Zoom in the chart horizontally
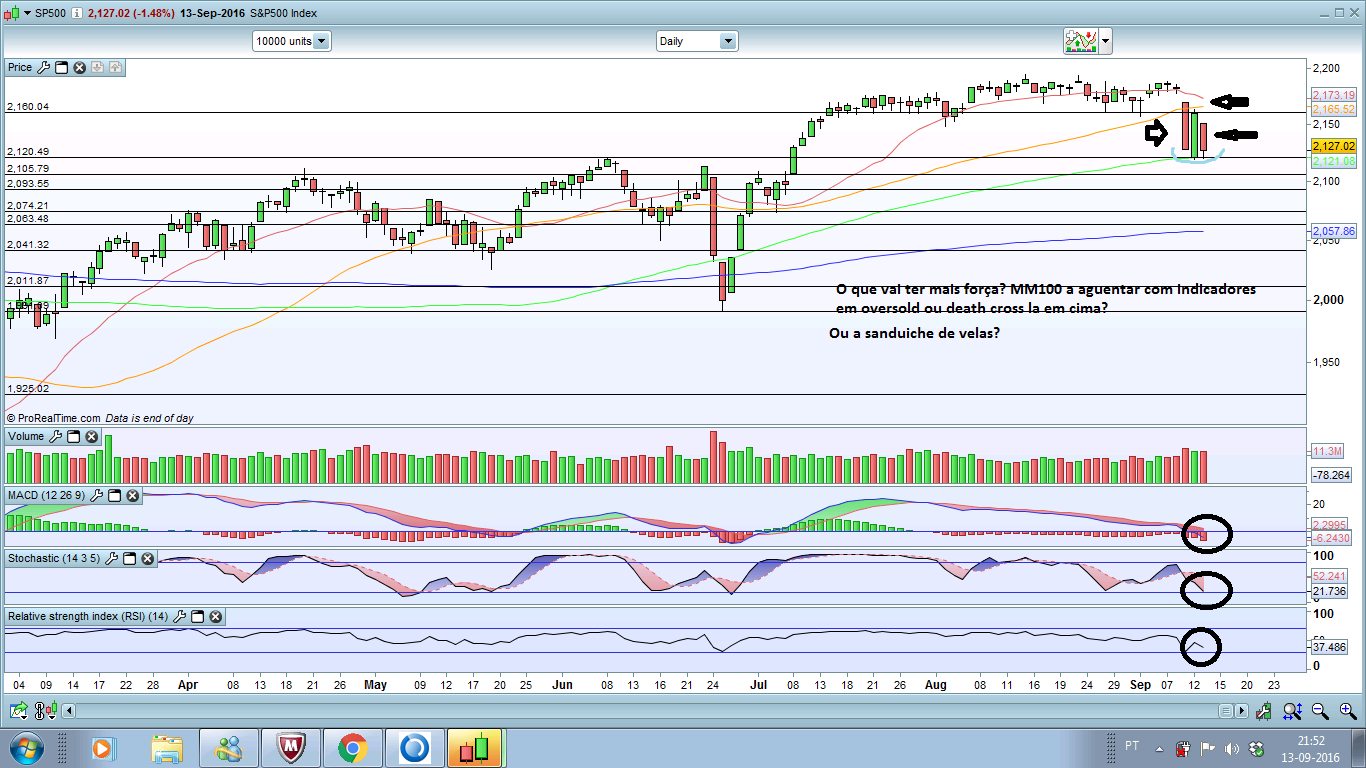This screenshot has width=1366, height=768. click(1346, 711)
